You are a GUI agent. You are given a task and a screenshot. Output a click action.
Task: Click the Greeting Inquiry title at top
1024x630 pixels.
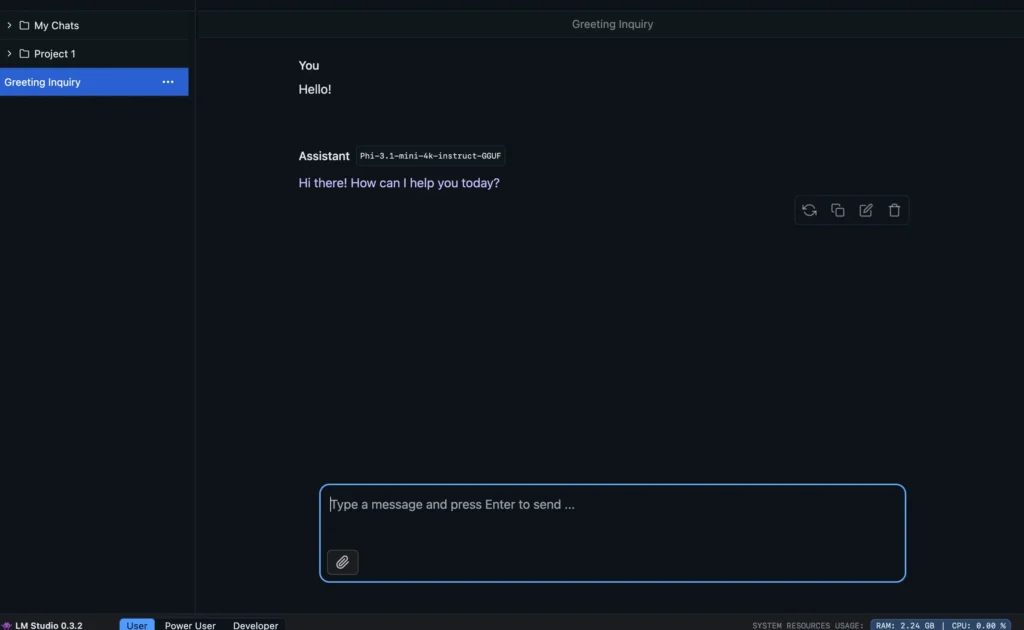tap(612, 24)
